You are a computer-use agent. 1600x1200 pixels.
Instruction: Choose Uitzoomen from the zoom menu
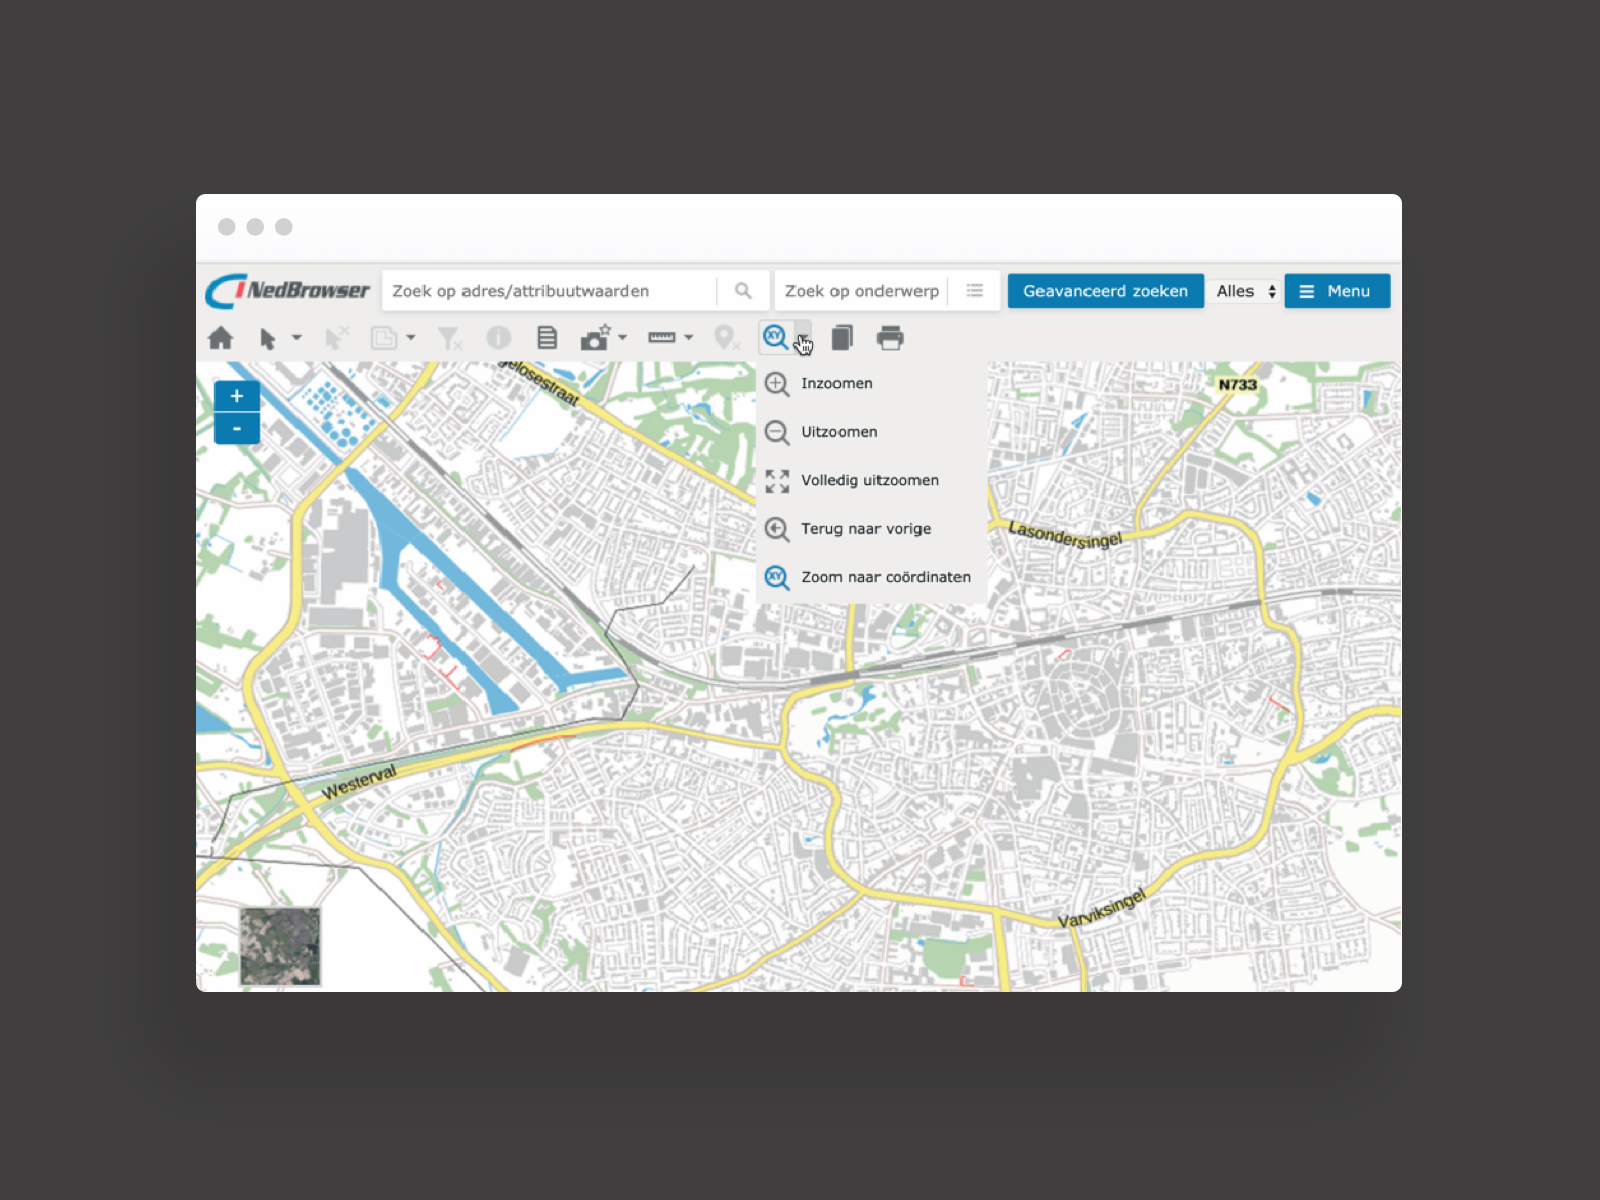point(871,432)
